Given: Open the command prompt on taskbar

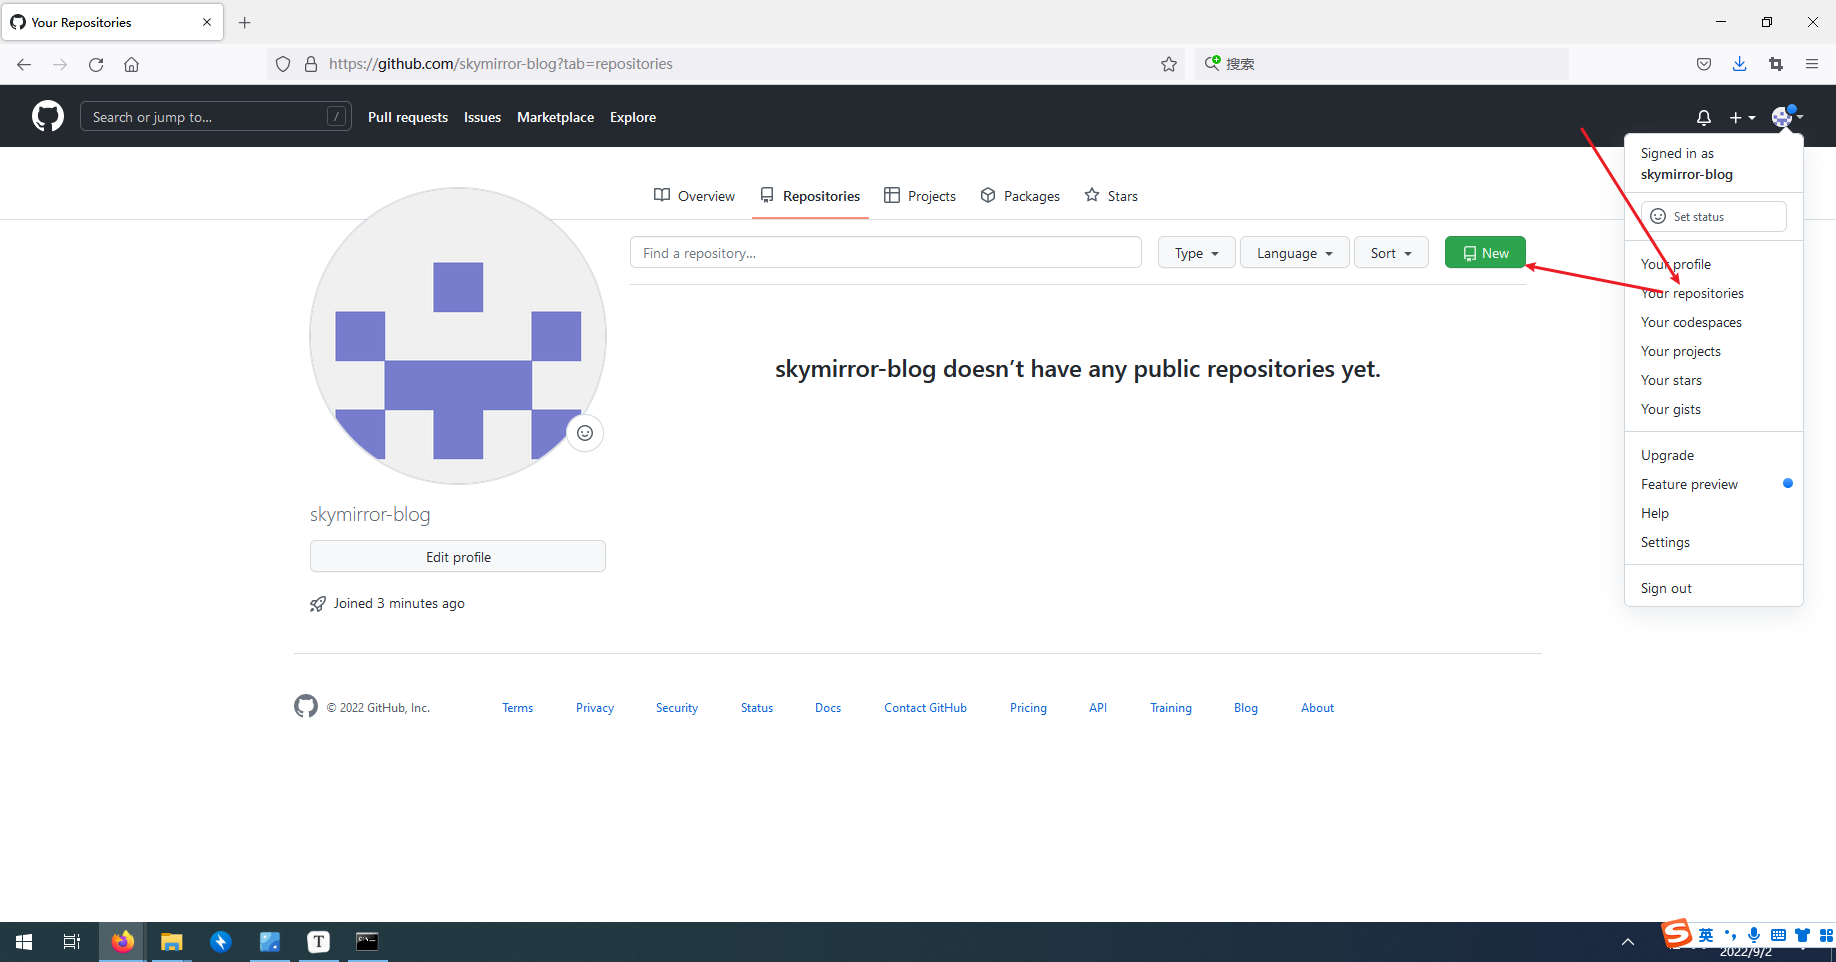Looking at the screenshot, I should point(368,942).
